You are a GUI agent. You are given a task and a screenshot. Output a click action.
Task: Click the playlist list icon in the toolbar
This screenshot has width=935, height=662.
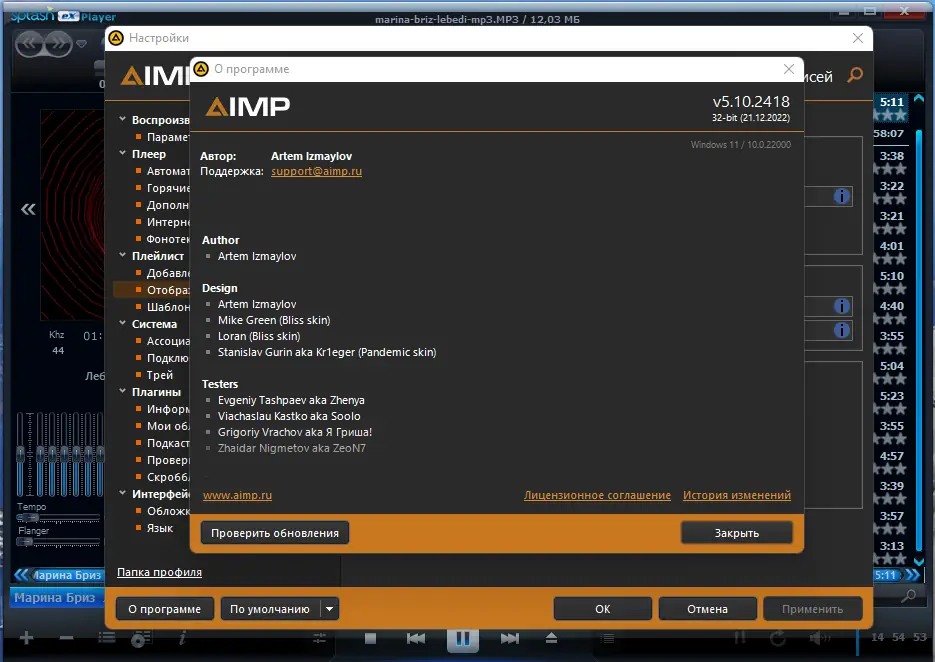(106, 638)
